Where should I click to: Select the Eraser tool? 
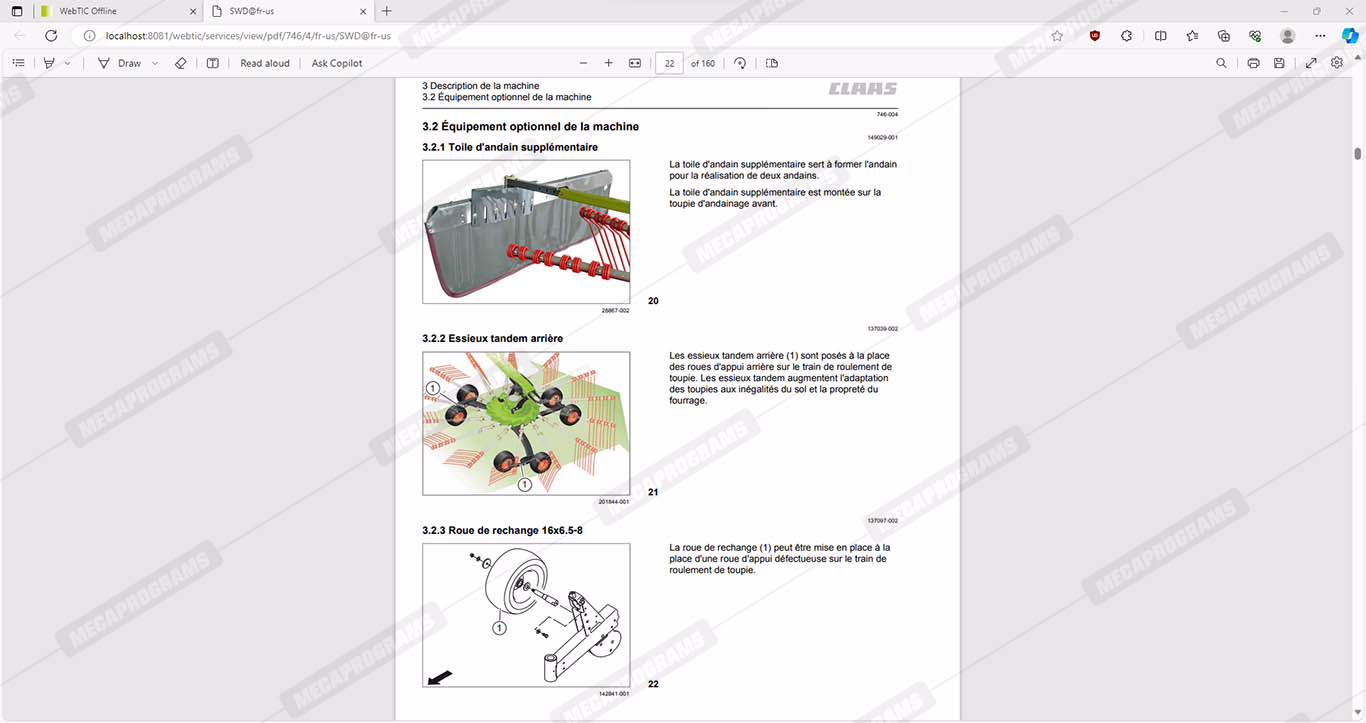tap(180, 63)
